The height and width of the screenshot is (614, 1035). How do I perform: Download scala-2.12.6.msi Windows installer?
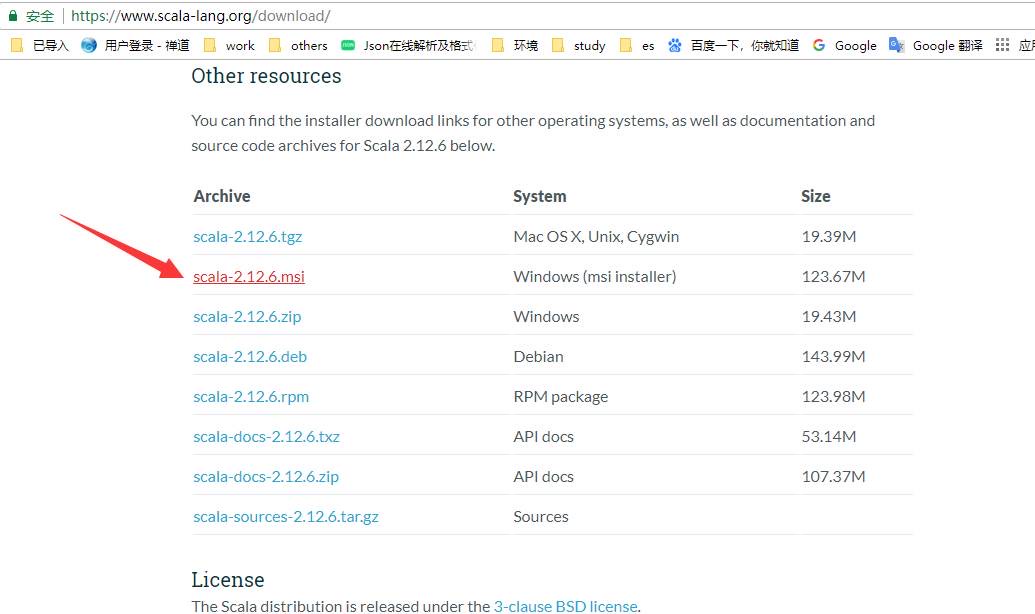coord(249,276)
